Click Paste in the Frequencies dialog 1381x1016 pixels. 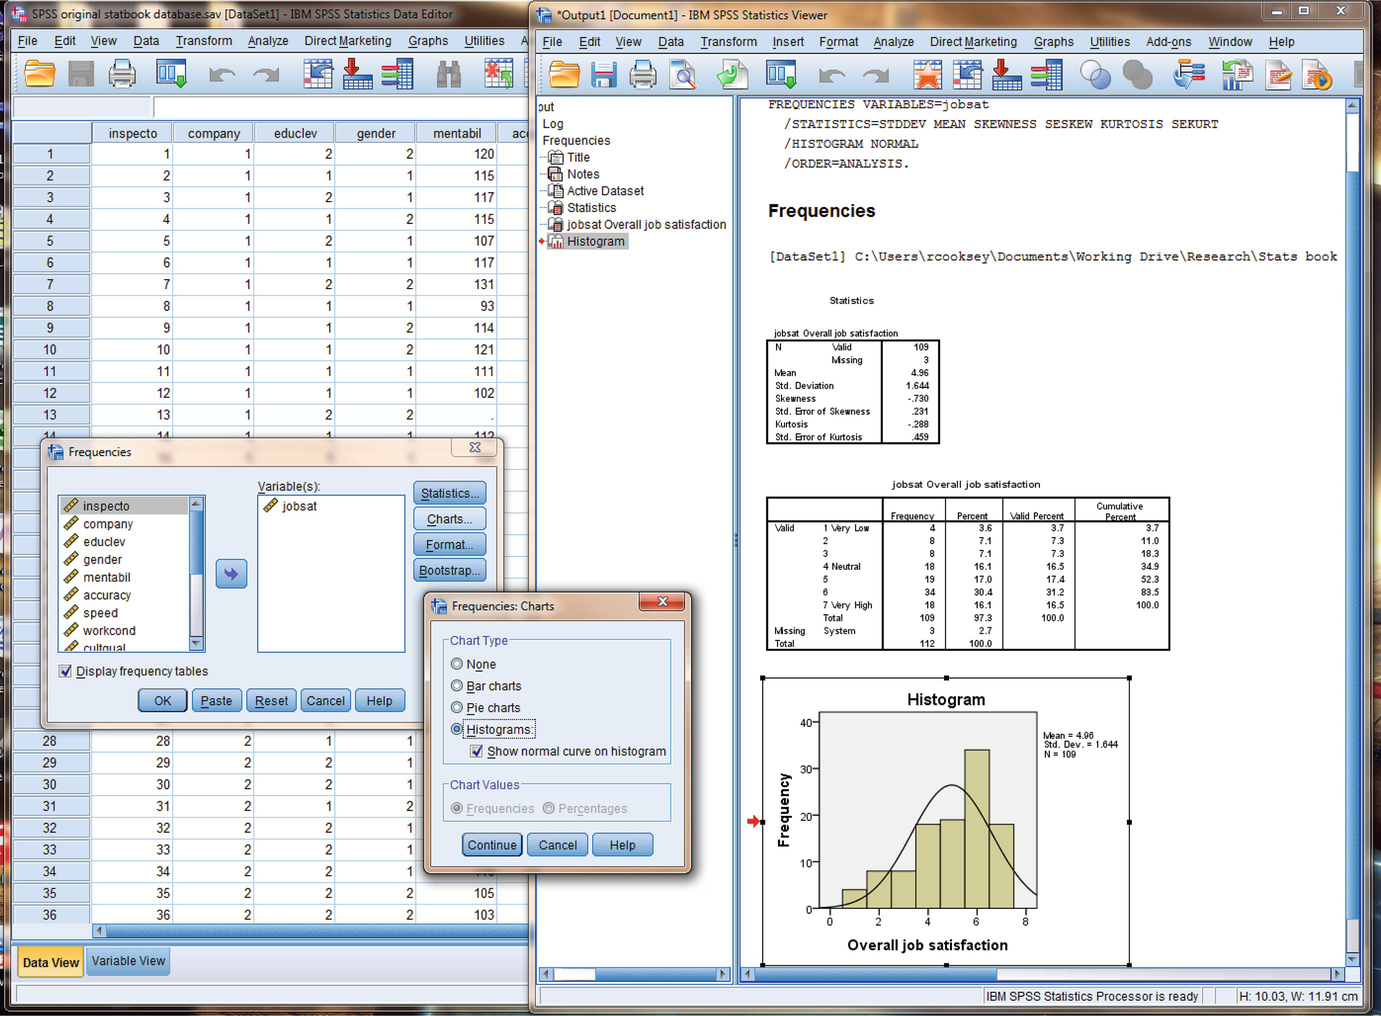point(216,701)
